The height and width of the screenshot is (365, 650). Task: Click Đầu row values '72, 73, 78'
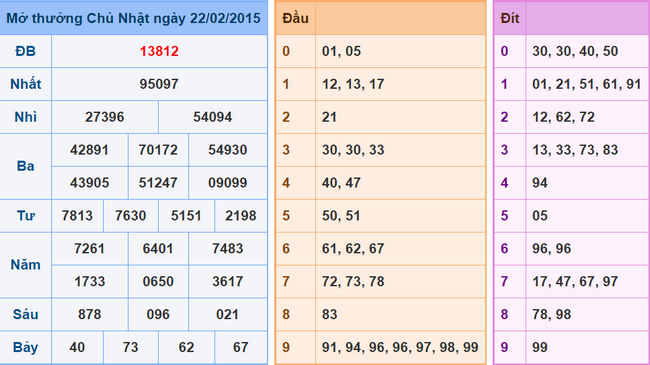tap(353, 281)
